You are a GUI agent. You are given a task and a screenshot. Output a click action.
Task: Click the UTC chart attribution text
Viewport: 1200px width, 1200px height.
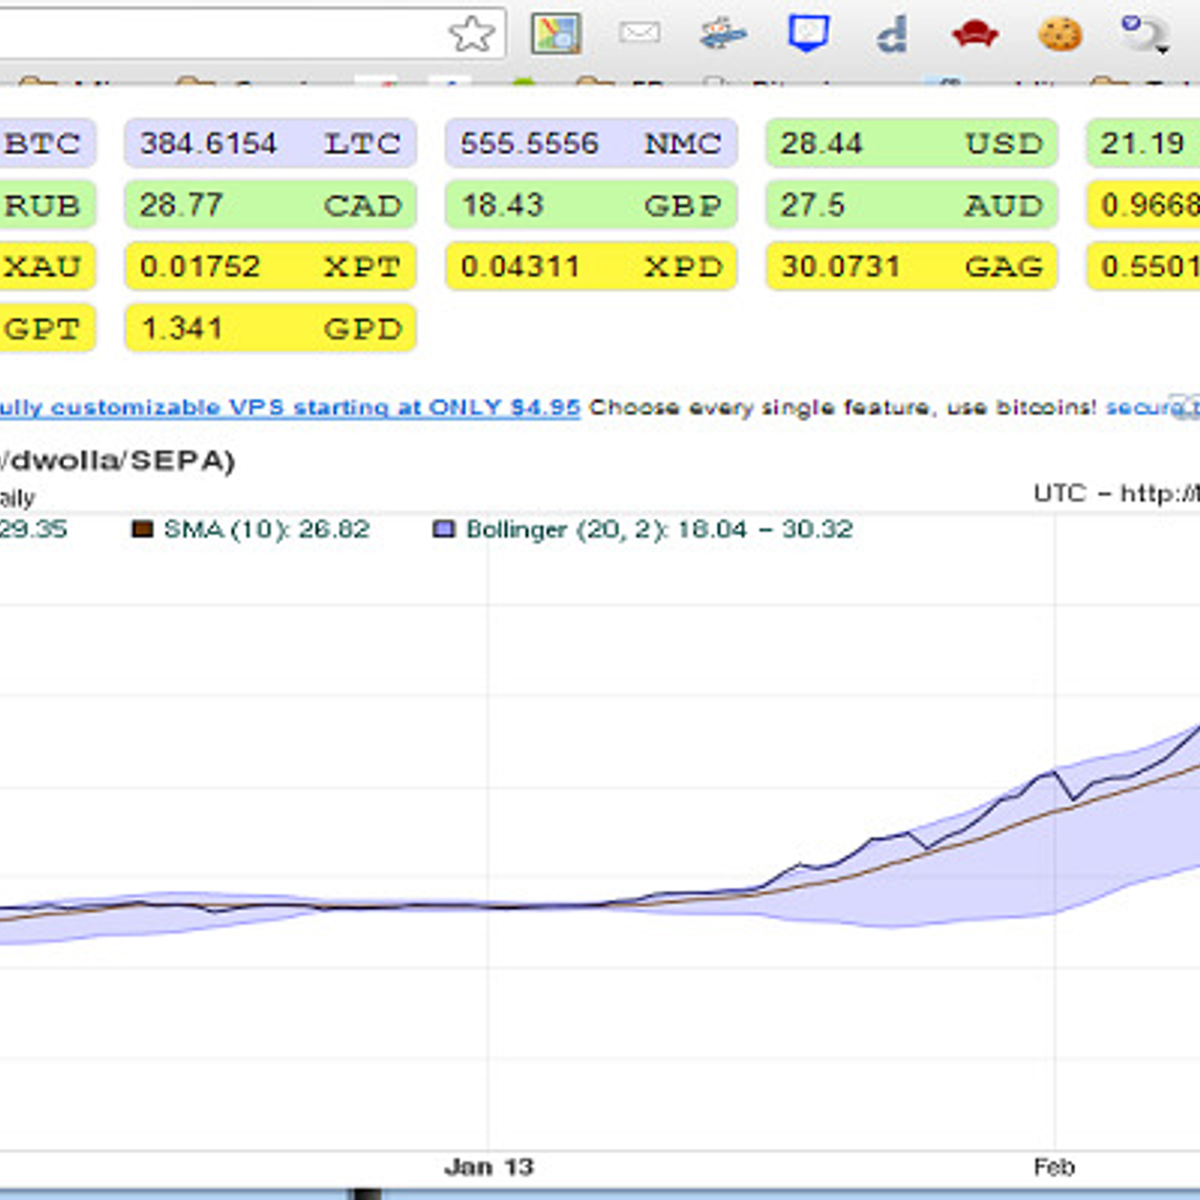(1116, 493)
